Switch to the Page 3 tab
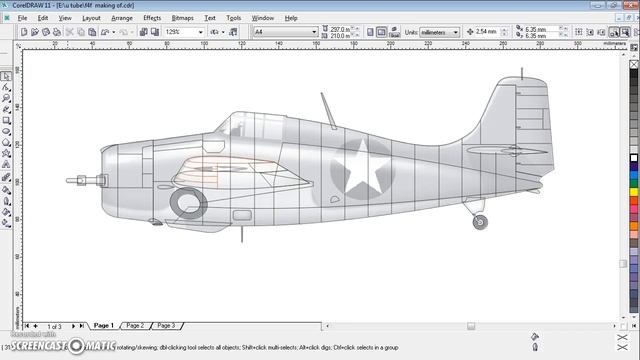 click(167, 325)
